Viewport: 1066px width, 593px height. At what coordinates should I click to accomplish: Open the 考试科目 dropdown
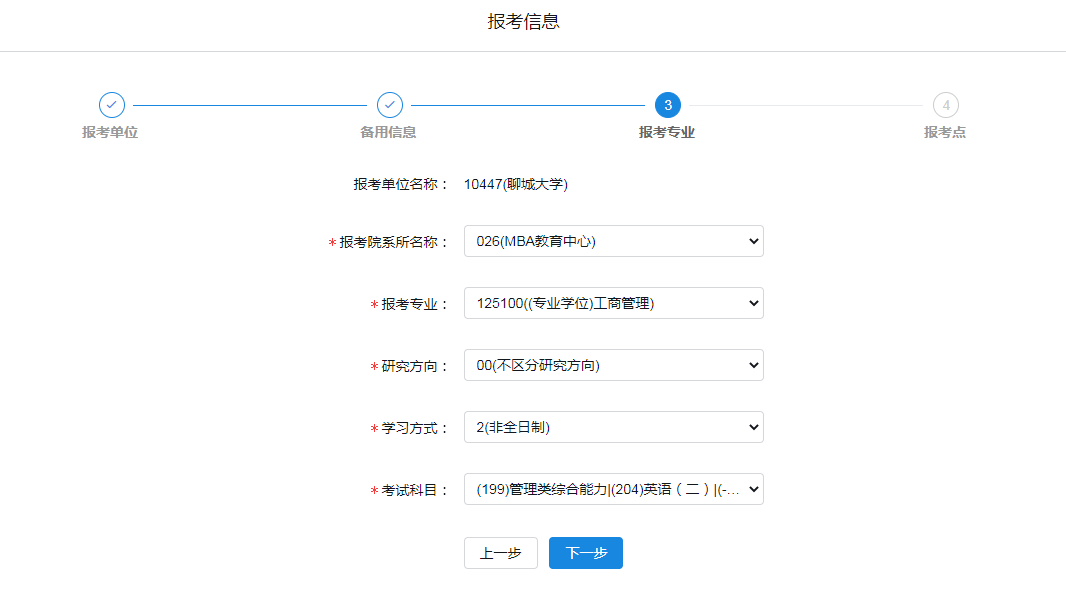(614, 489)
